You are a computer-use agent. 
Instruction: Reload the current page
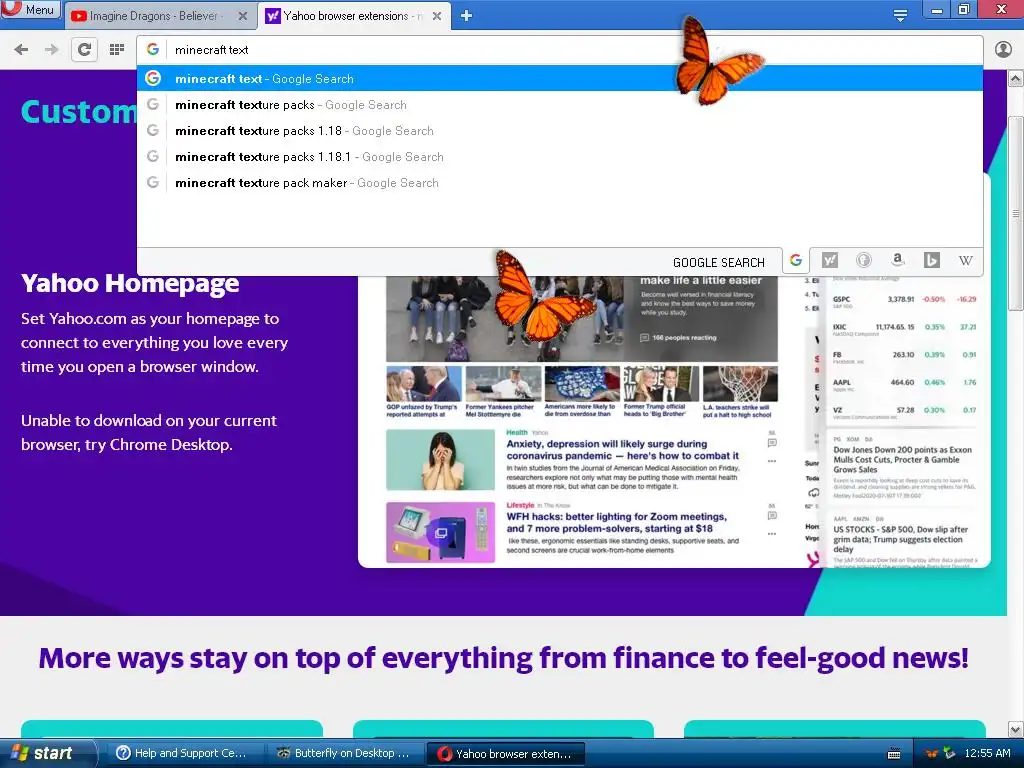click(84, 50)
